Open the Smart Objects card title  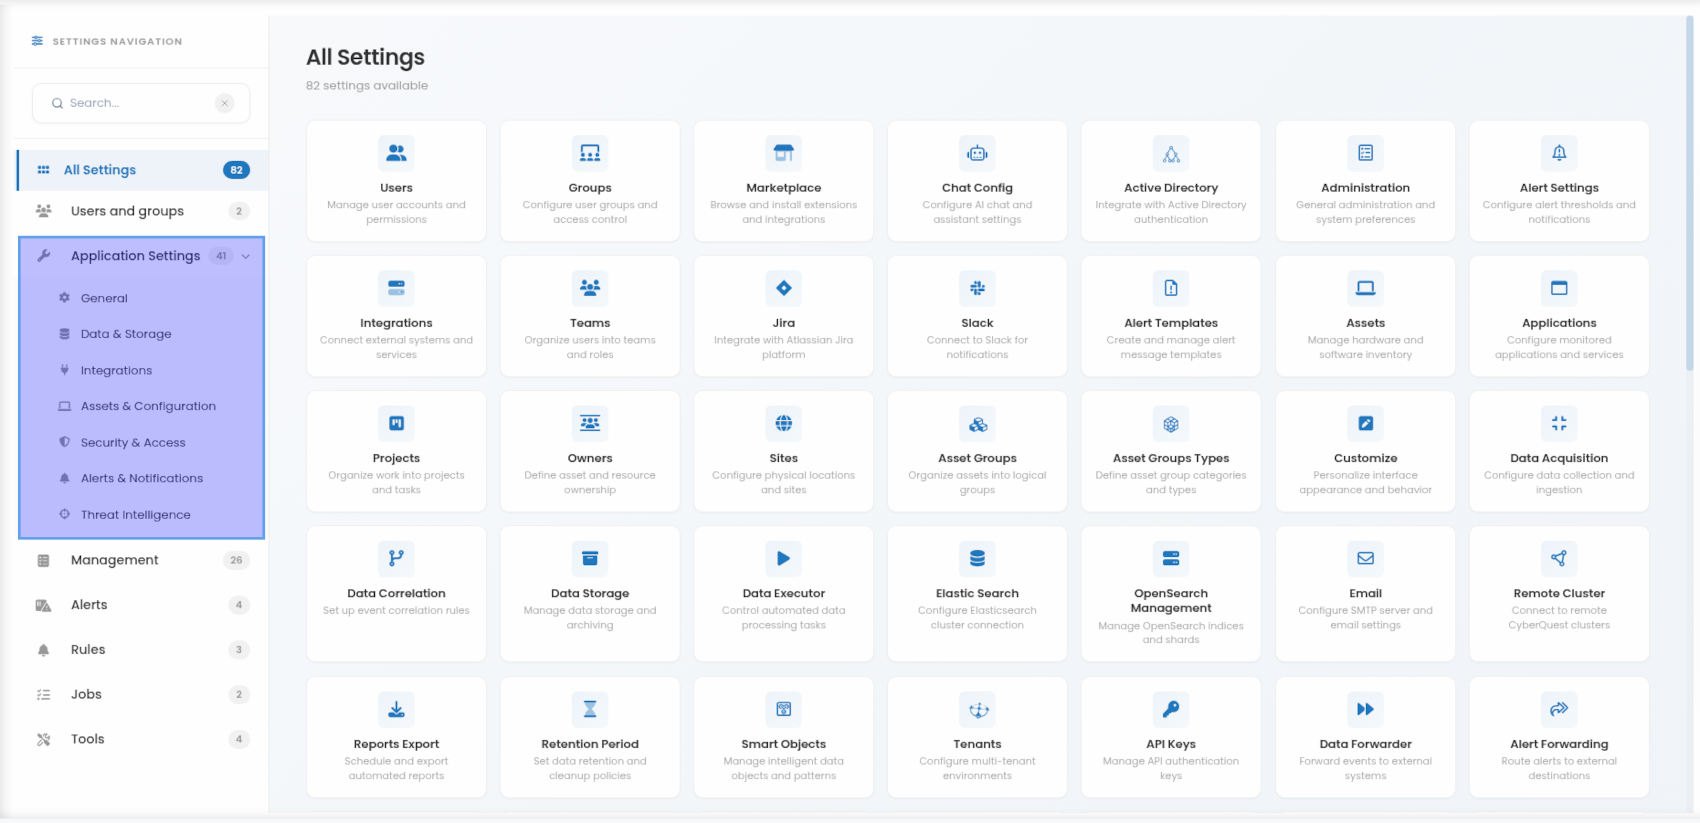point(784,744)
